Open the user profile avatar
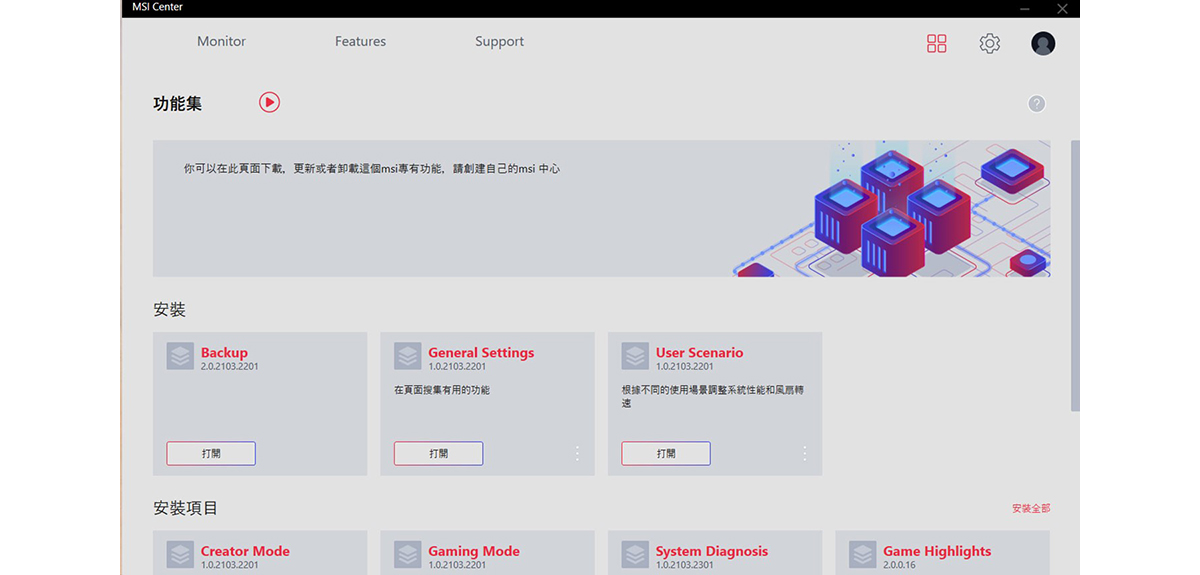Image resolution: width=1200 pixels, height=575 pixels. (1043, 43)
